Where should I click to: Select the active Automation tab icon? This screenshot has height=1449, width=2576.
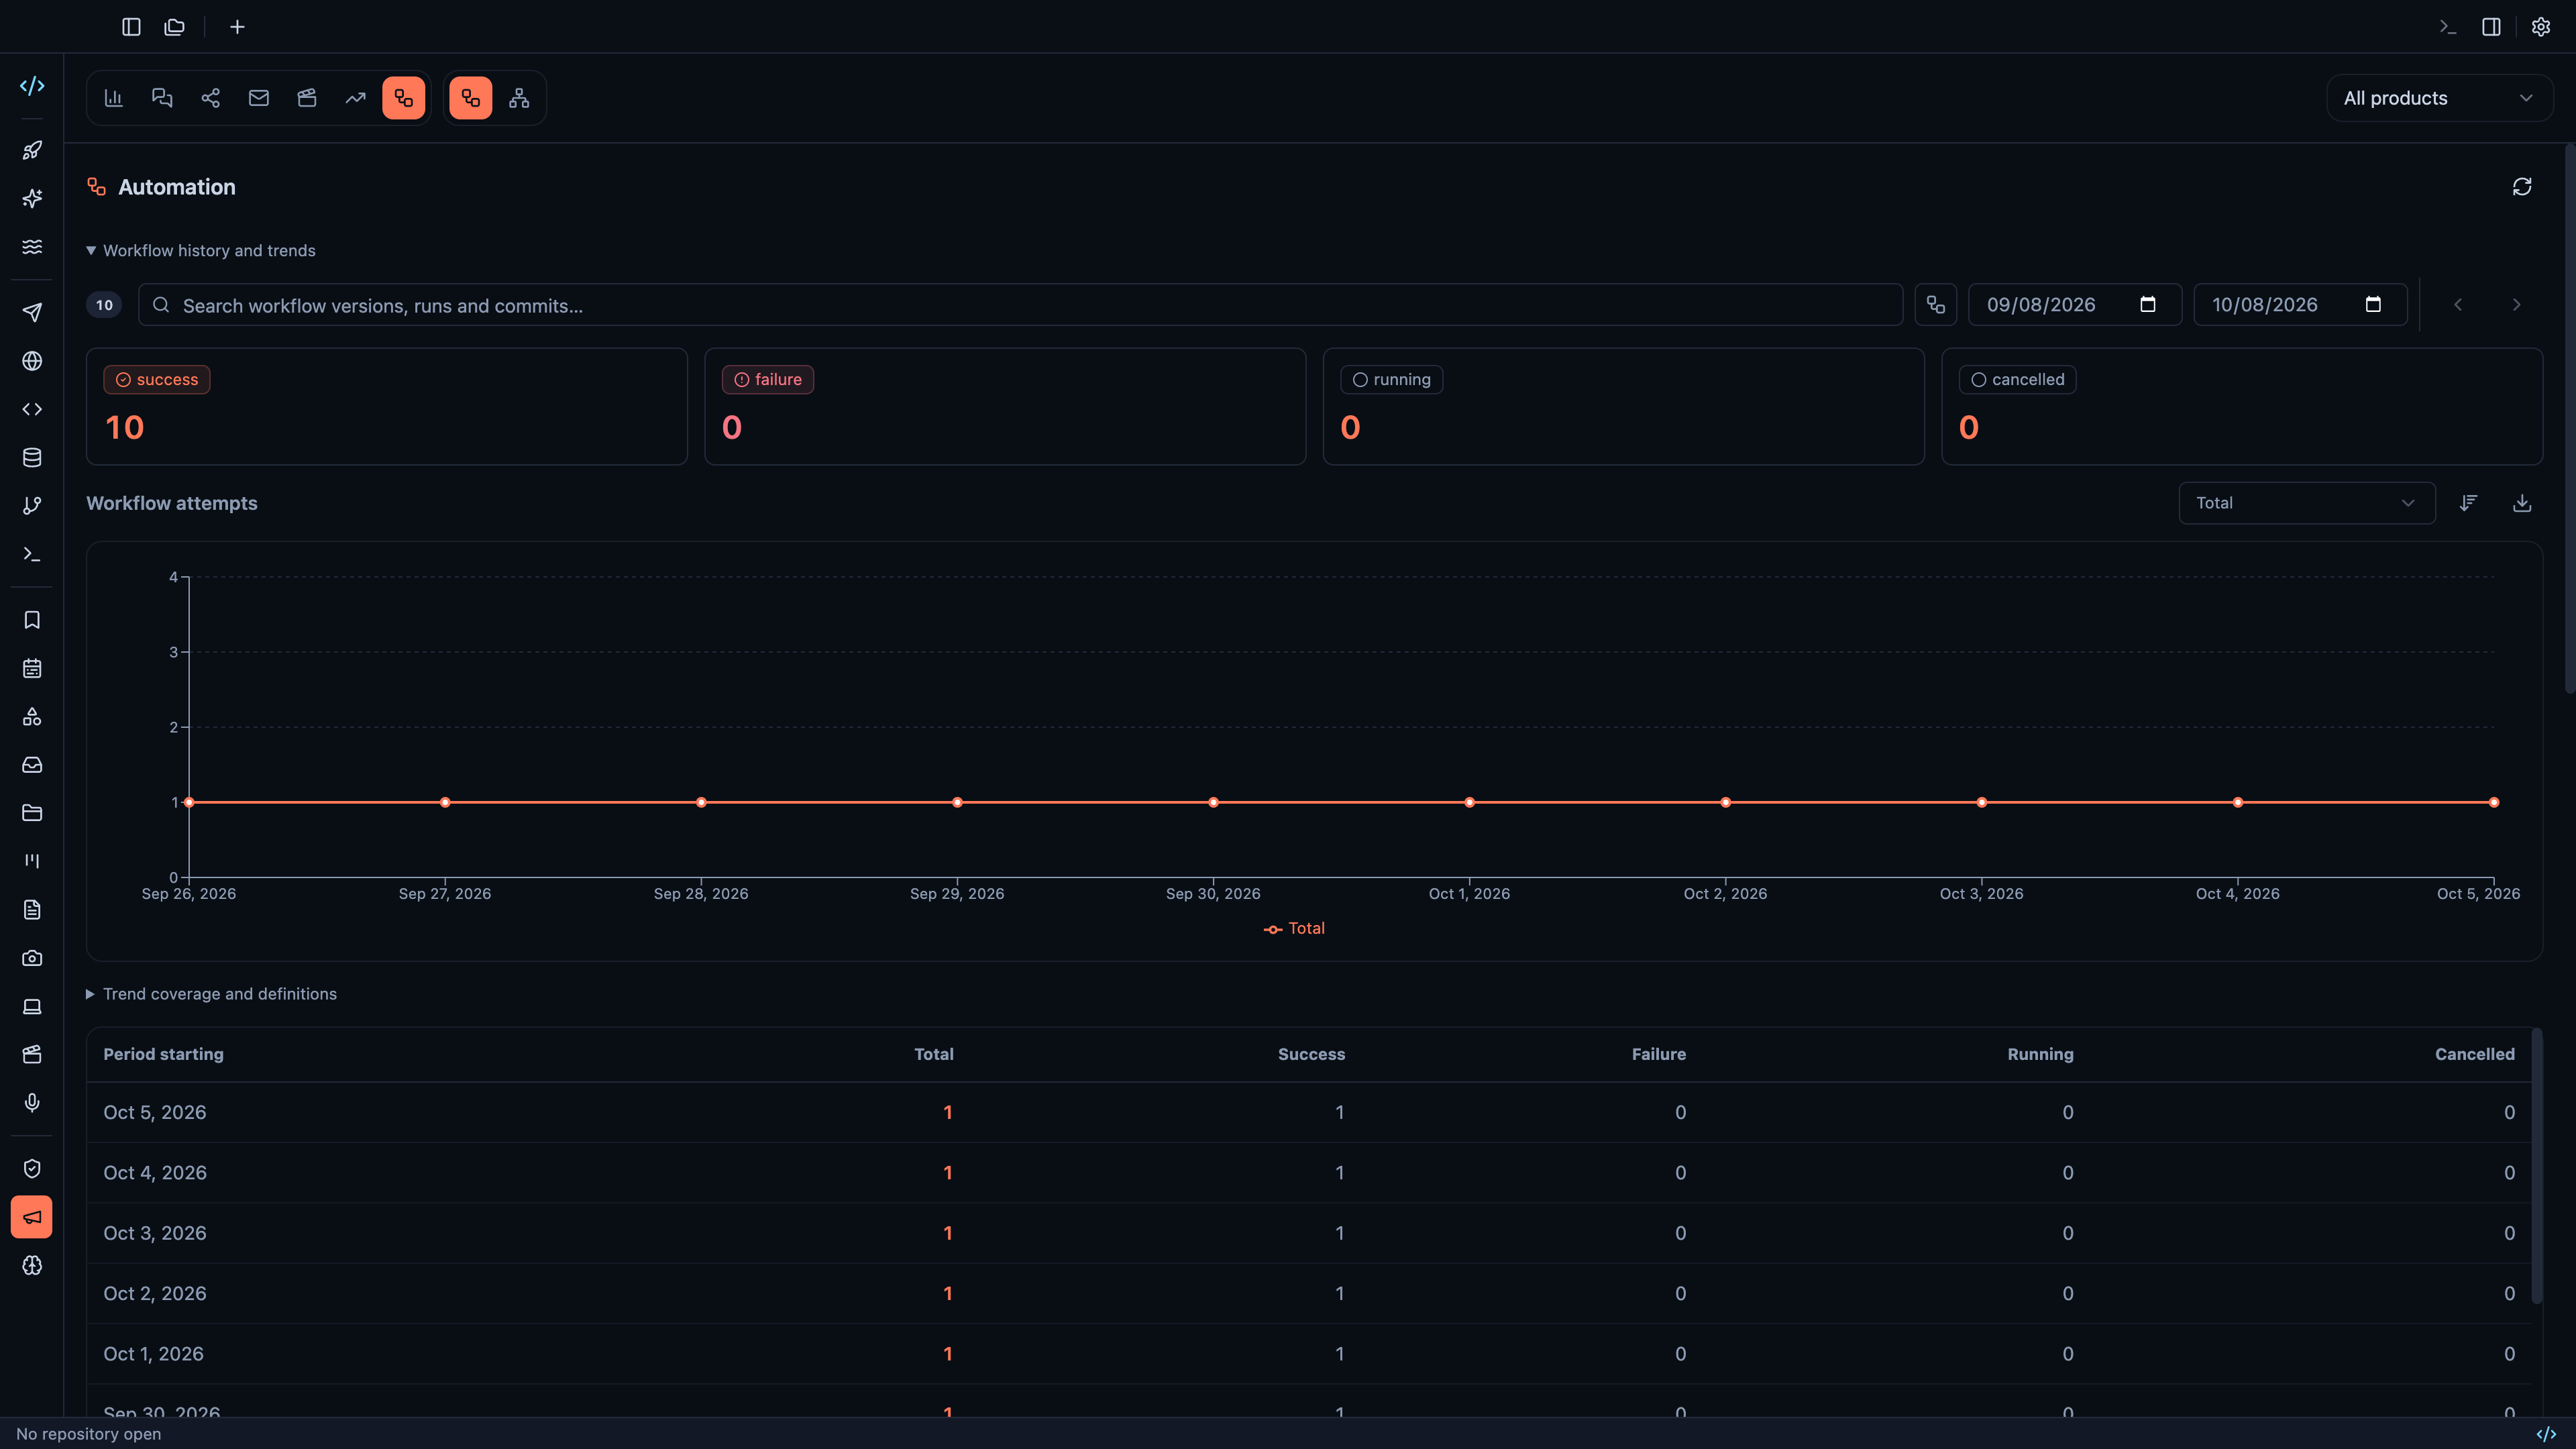(403, 98)
